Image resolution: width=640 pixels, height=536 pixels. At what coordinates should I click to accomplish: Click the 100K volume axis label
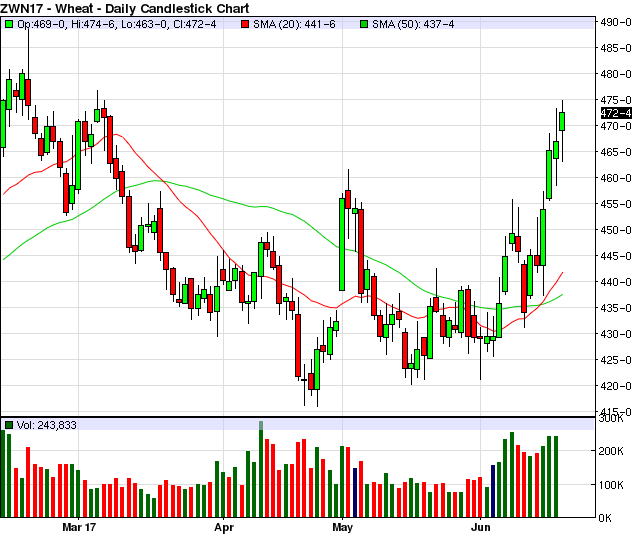coord(611,485)
